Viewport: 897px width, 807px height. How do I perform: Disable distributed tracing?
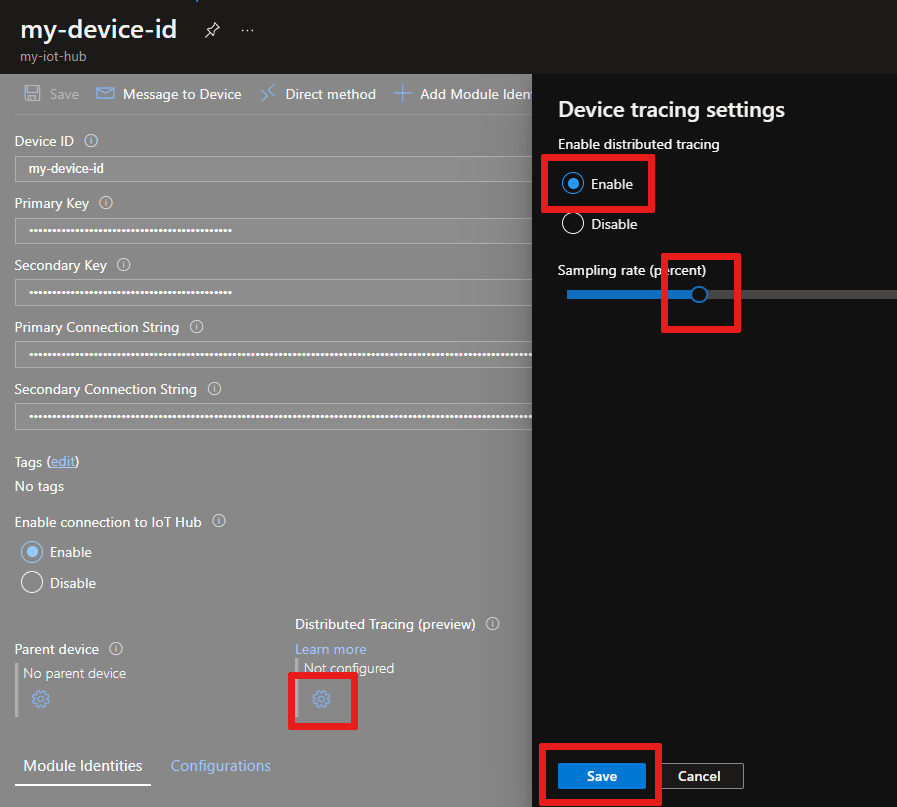click(x=572, y=224)
